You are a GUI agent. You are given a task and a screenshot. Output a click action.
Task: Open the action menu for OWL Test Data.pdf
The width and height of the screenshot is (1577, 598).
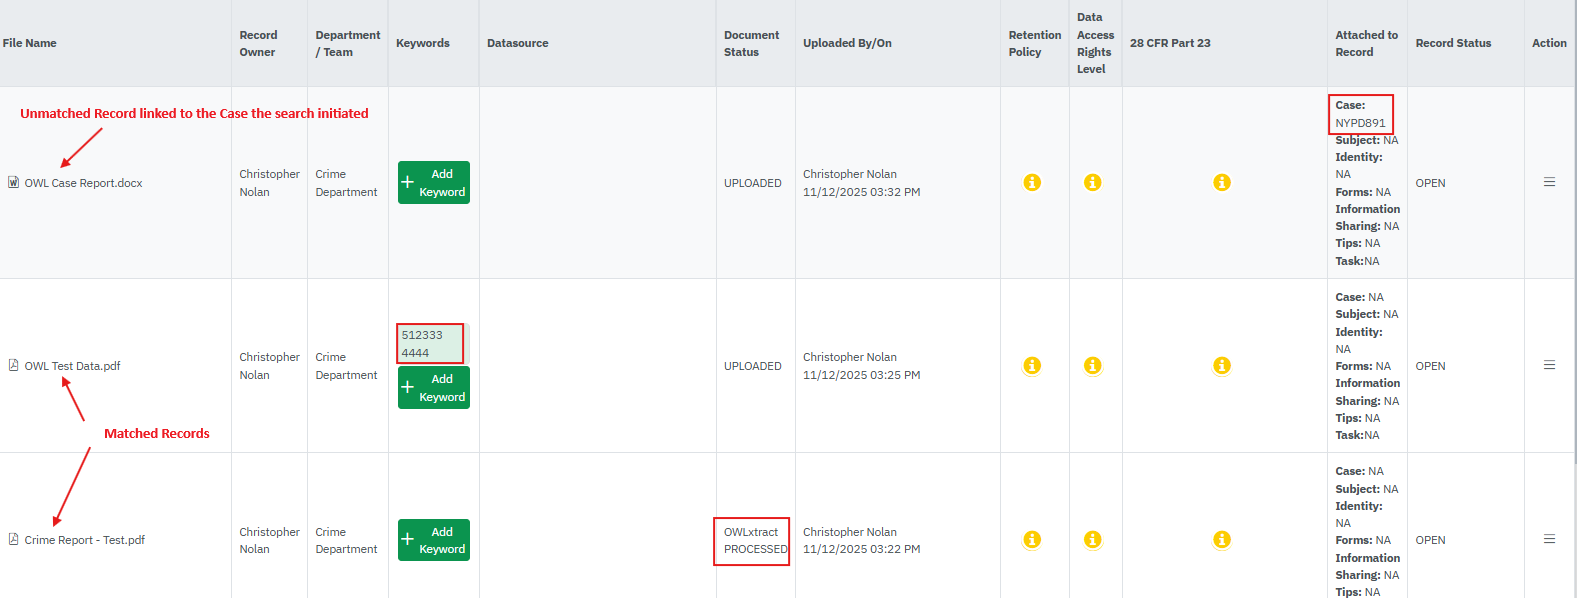[x=1549, y=365]
